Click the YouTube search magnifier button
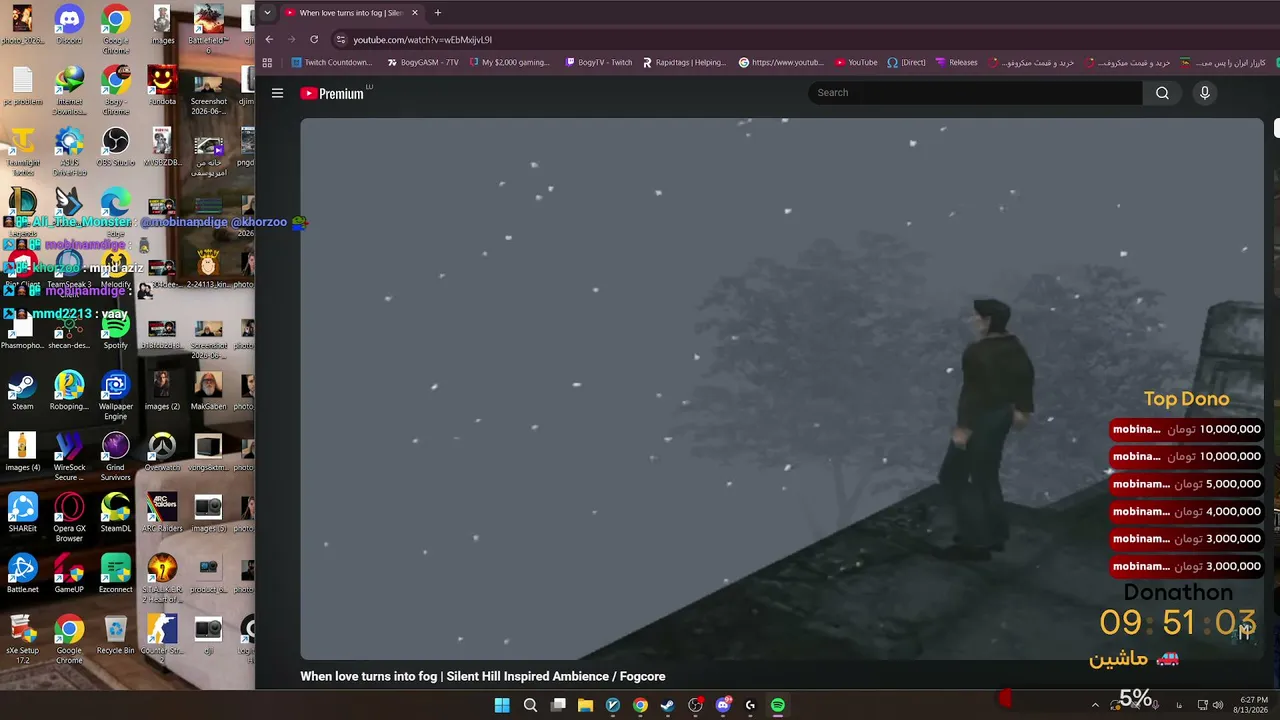Screen dimensions: 1280x720 pos(1162,93)
